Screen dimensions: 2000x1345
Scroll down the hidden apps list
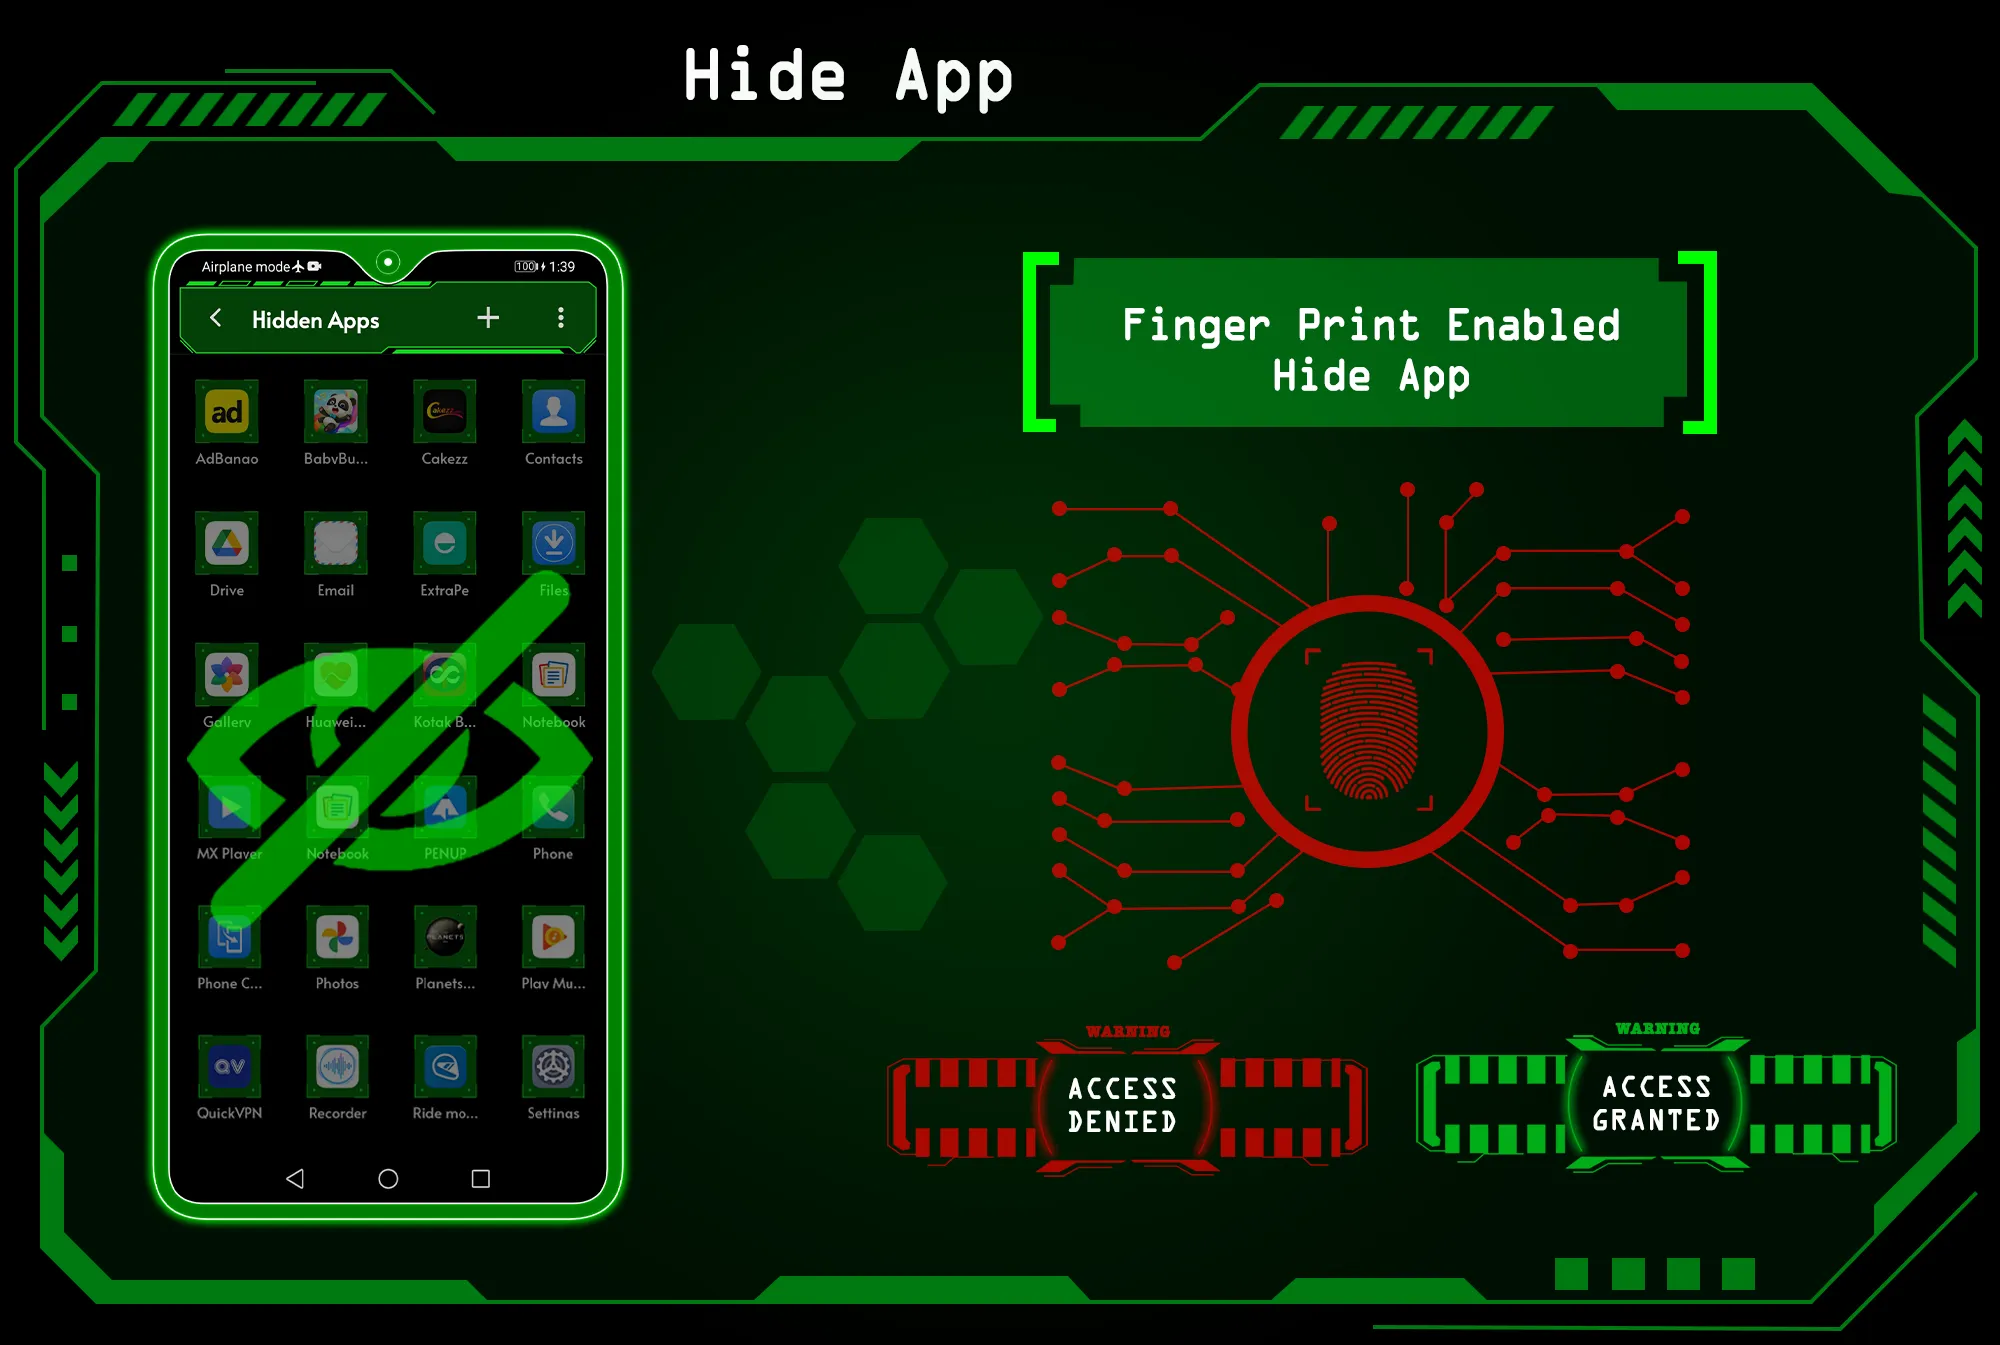tap(386, 751)
